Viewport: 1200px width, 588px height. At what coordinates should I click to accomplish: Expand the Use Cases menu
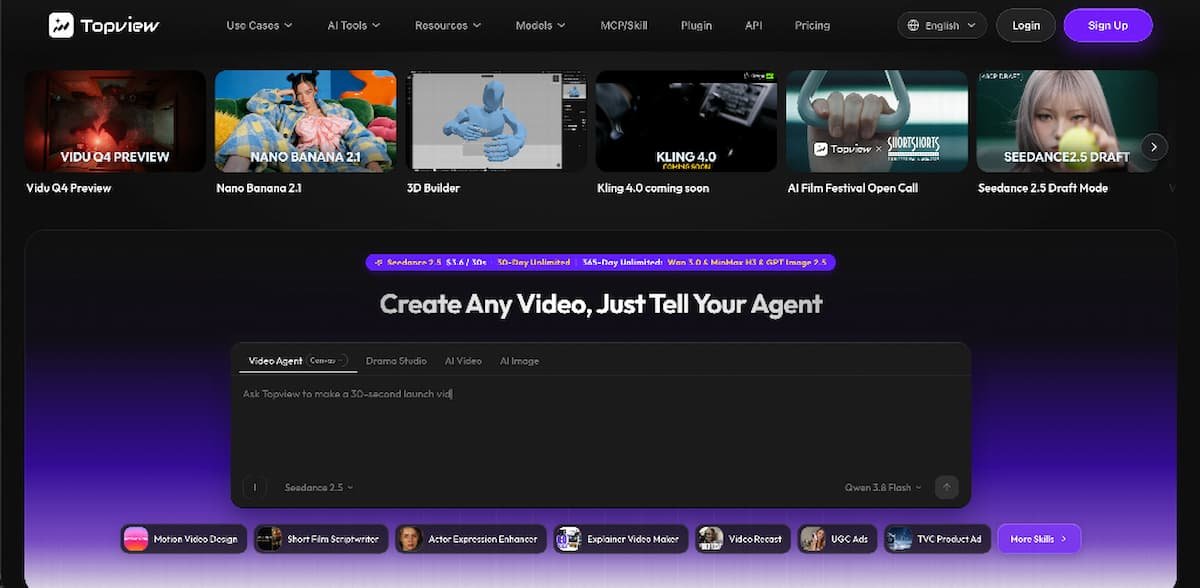click(259, 25)
